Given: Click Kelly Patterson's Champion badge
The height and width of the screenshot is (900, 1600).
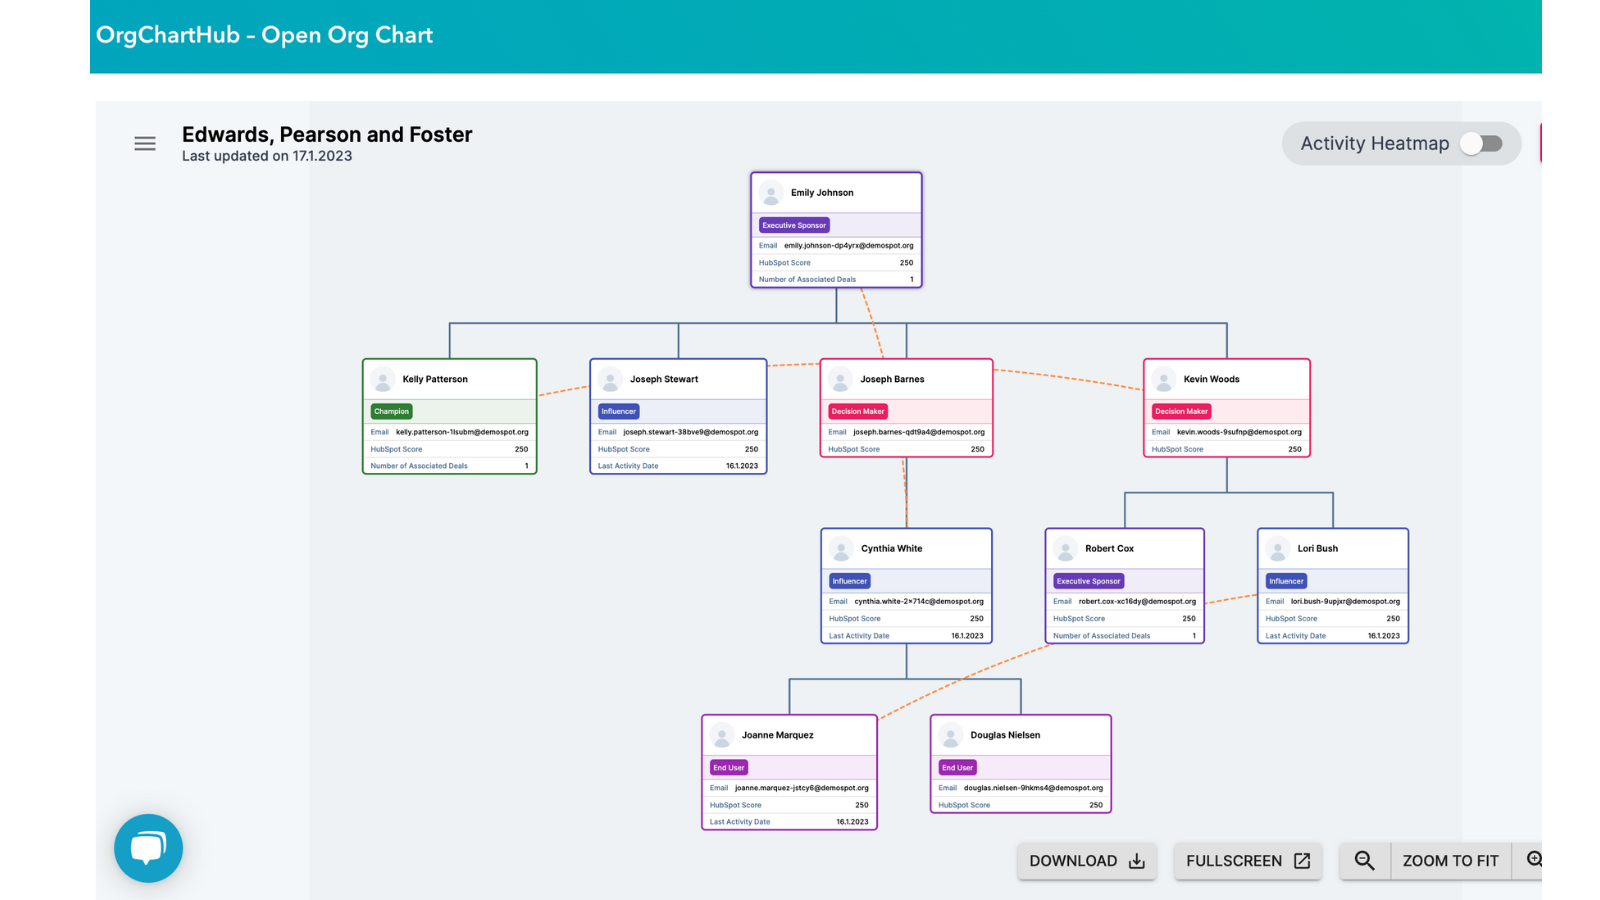Looking at the screenshot, I should click(391, 412).
